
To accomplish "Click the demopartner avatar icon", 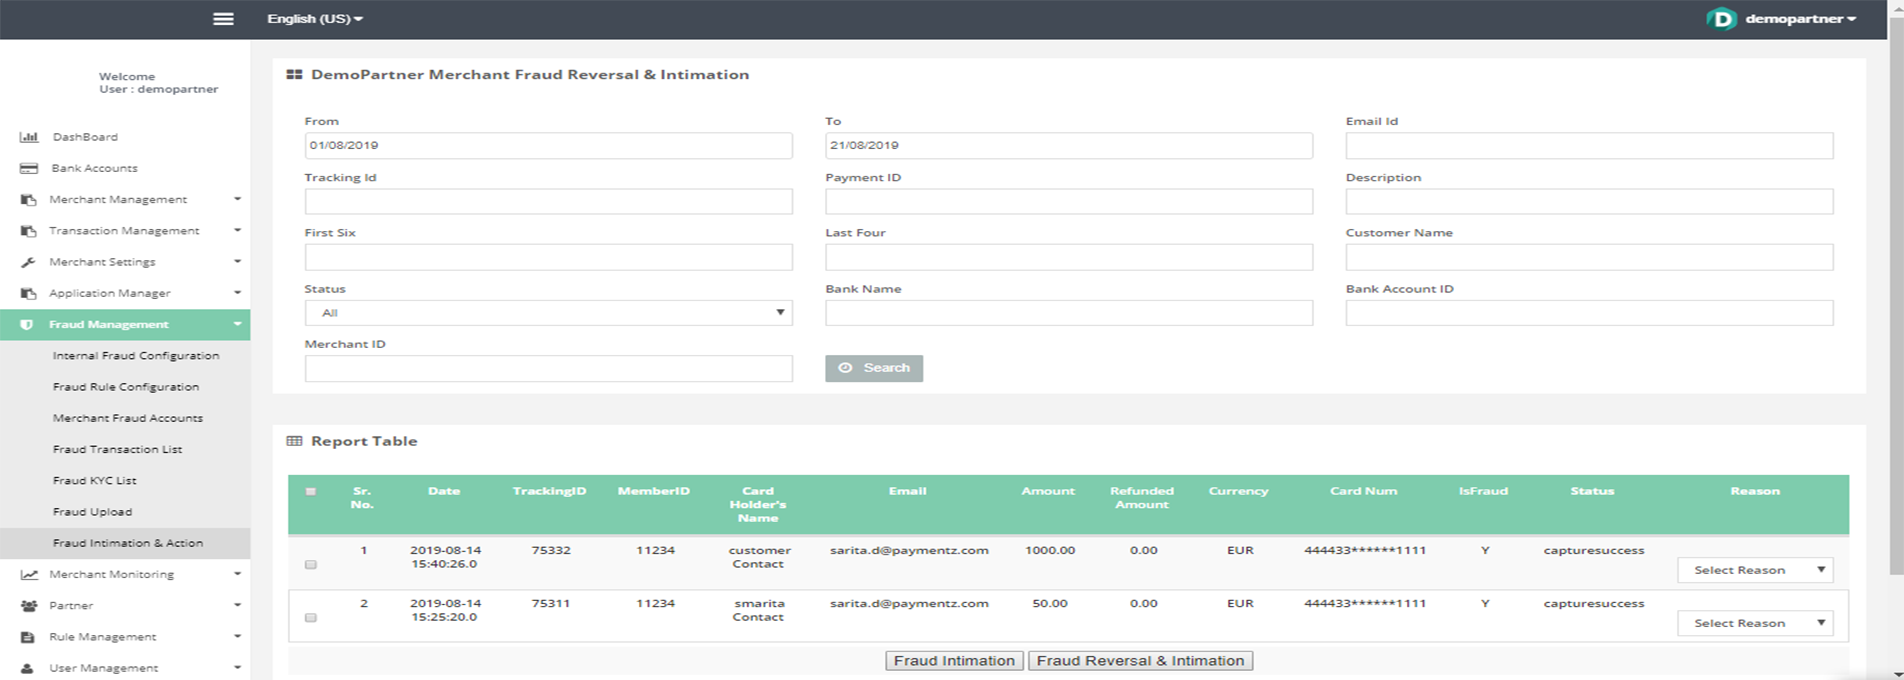I will tap(1720, 19).
